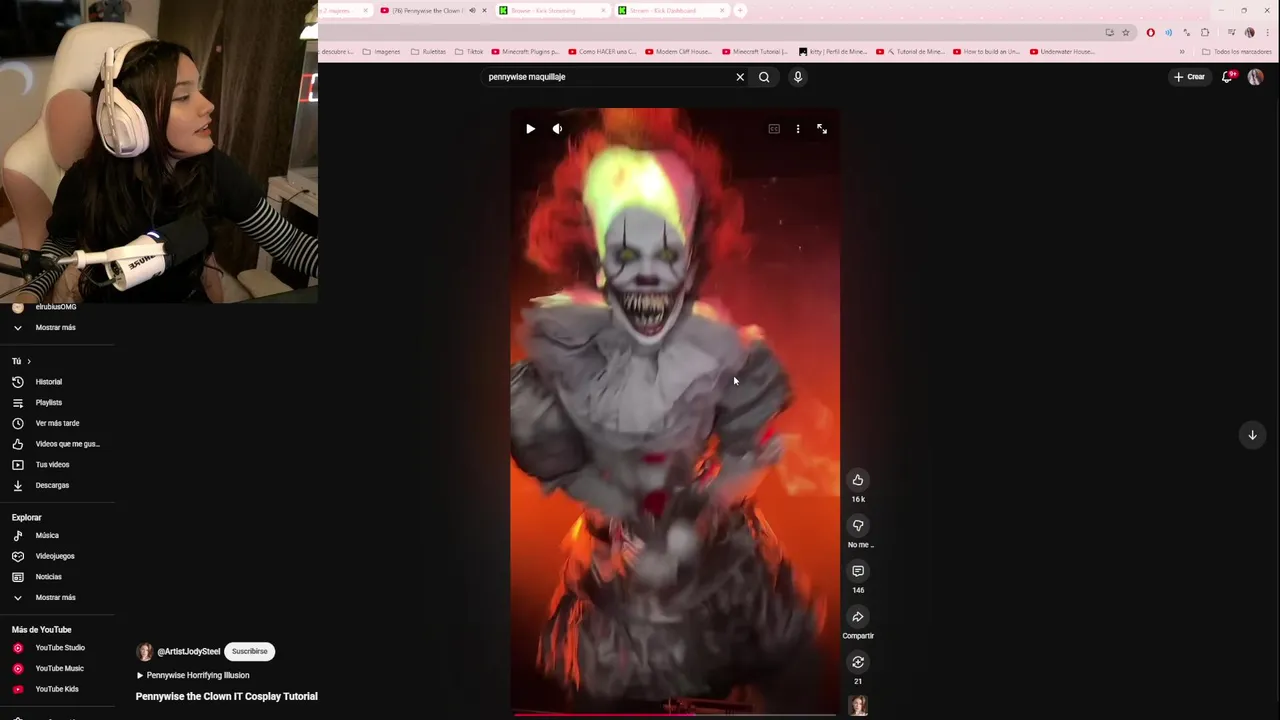Expand the Tú section chevron
The width and height of the screenshot is (1280, 720).
pyautogui.click(x=29, y=361)
